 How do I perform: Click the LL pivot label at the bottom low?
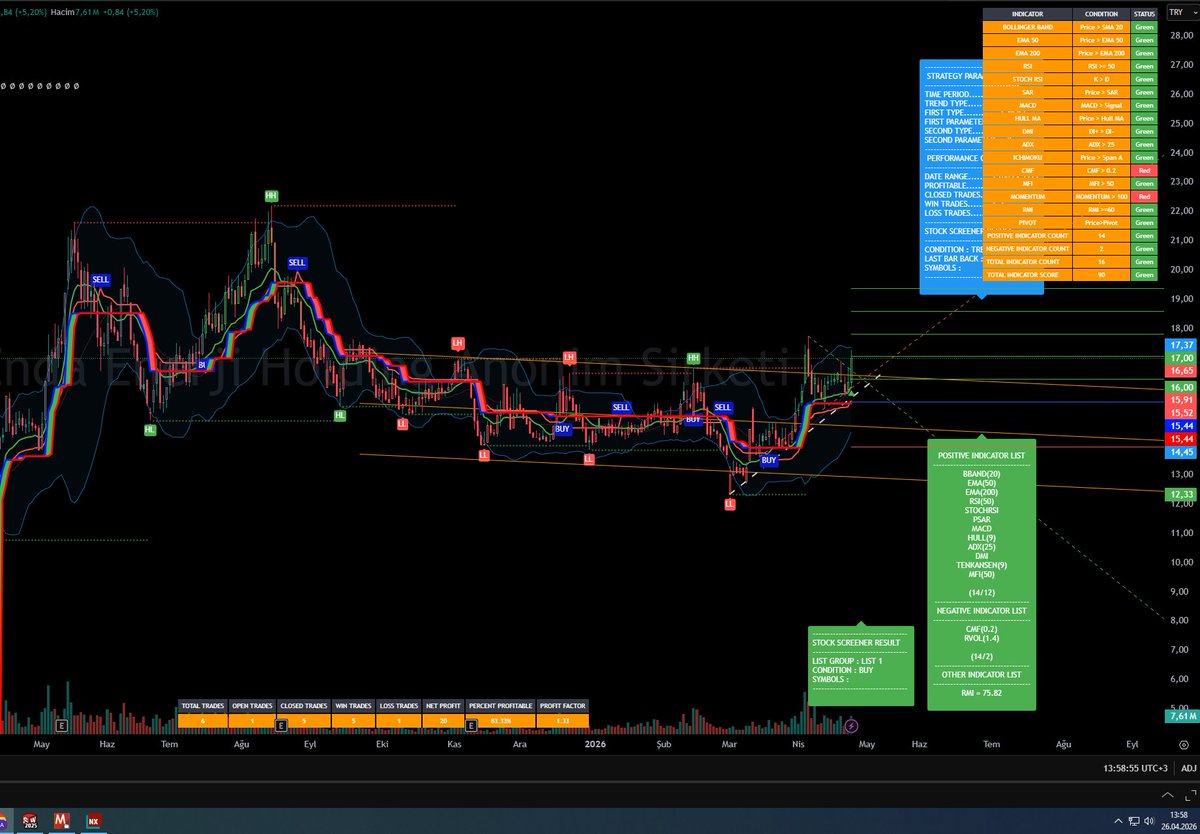(729, 504)
